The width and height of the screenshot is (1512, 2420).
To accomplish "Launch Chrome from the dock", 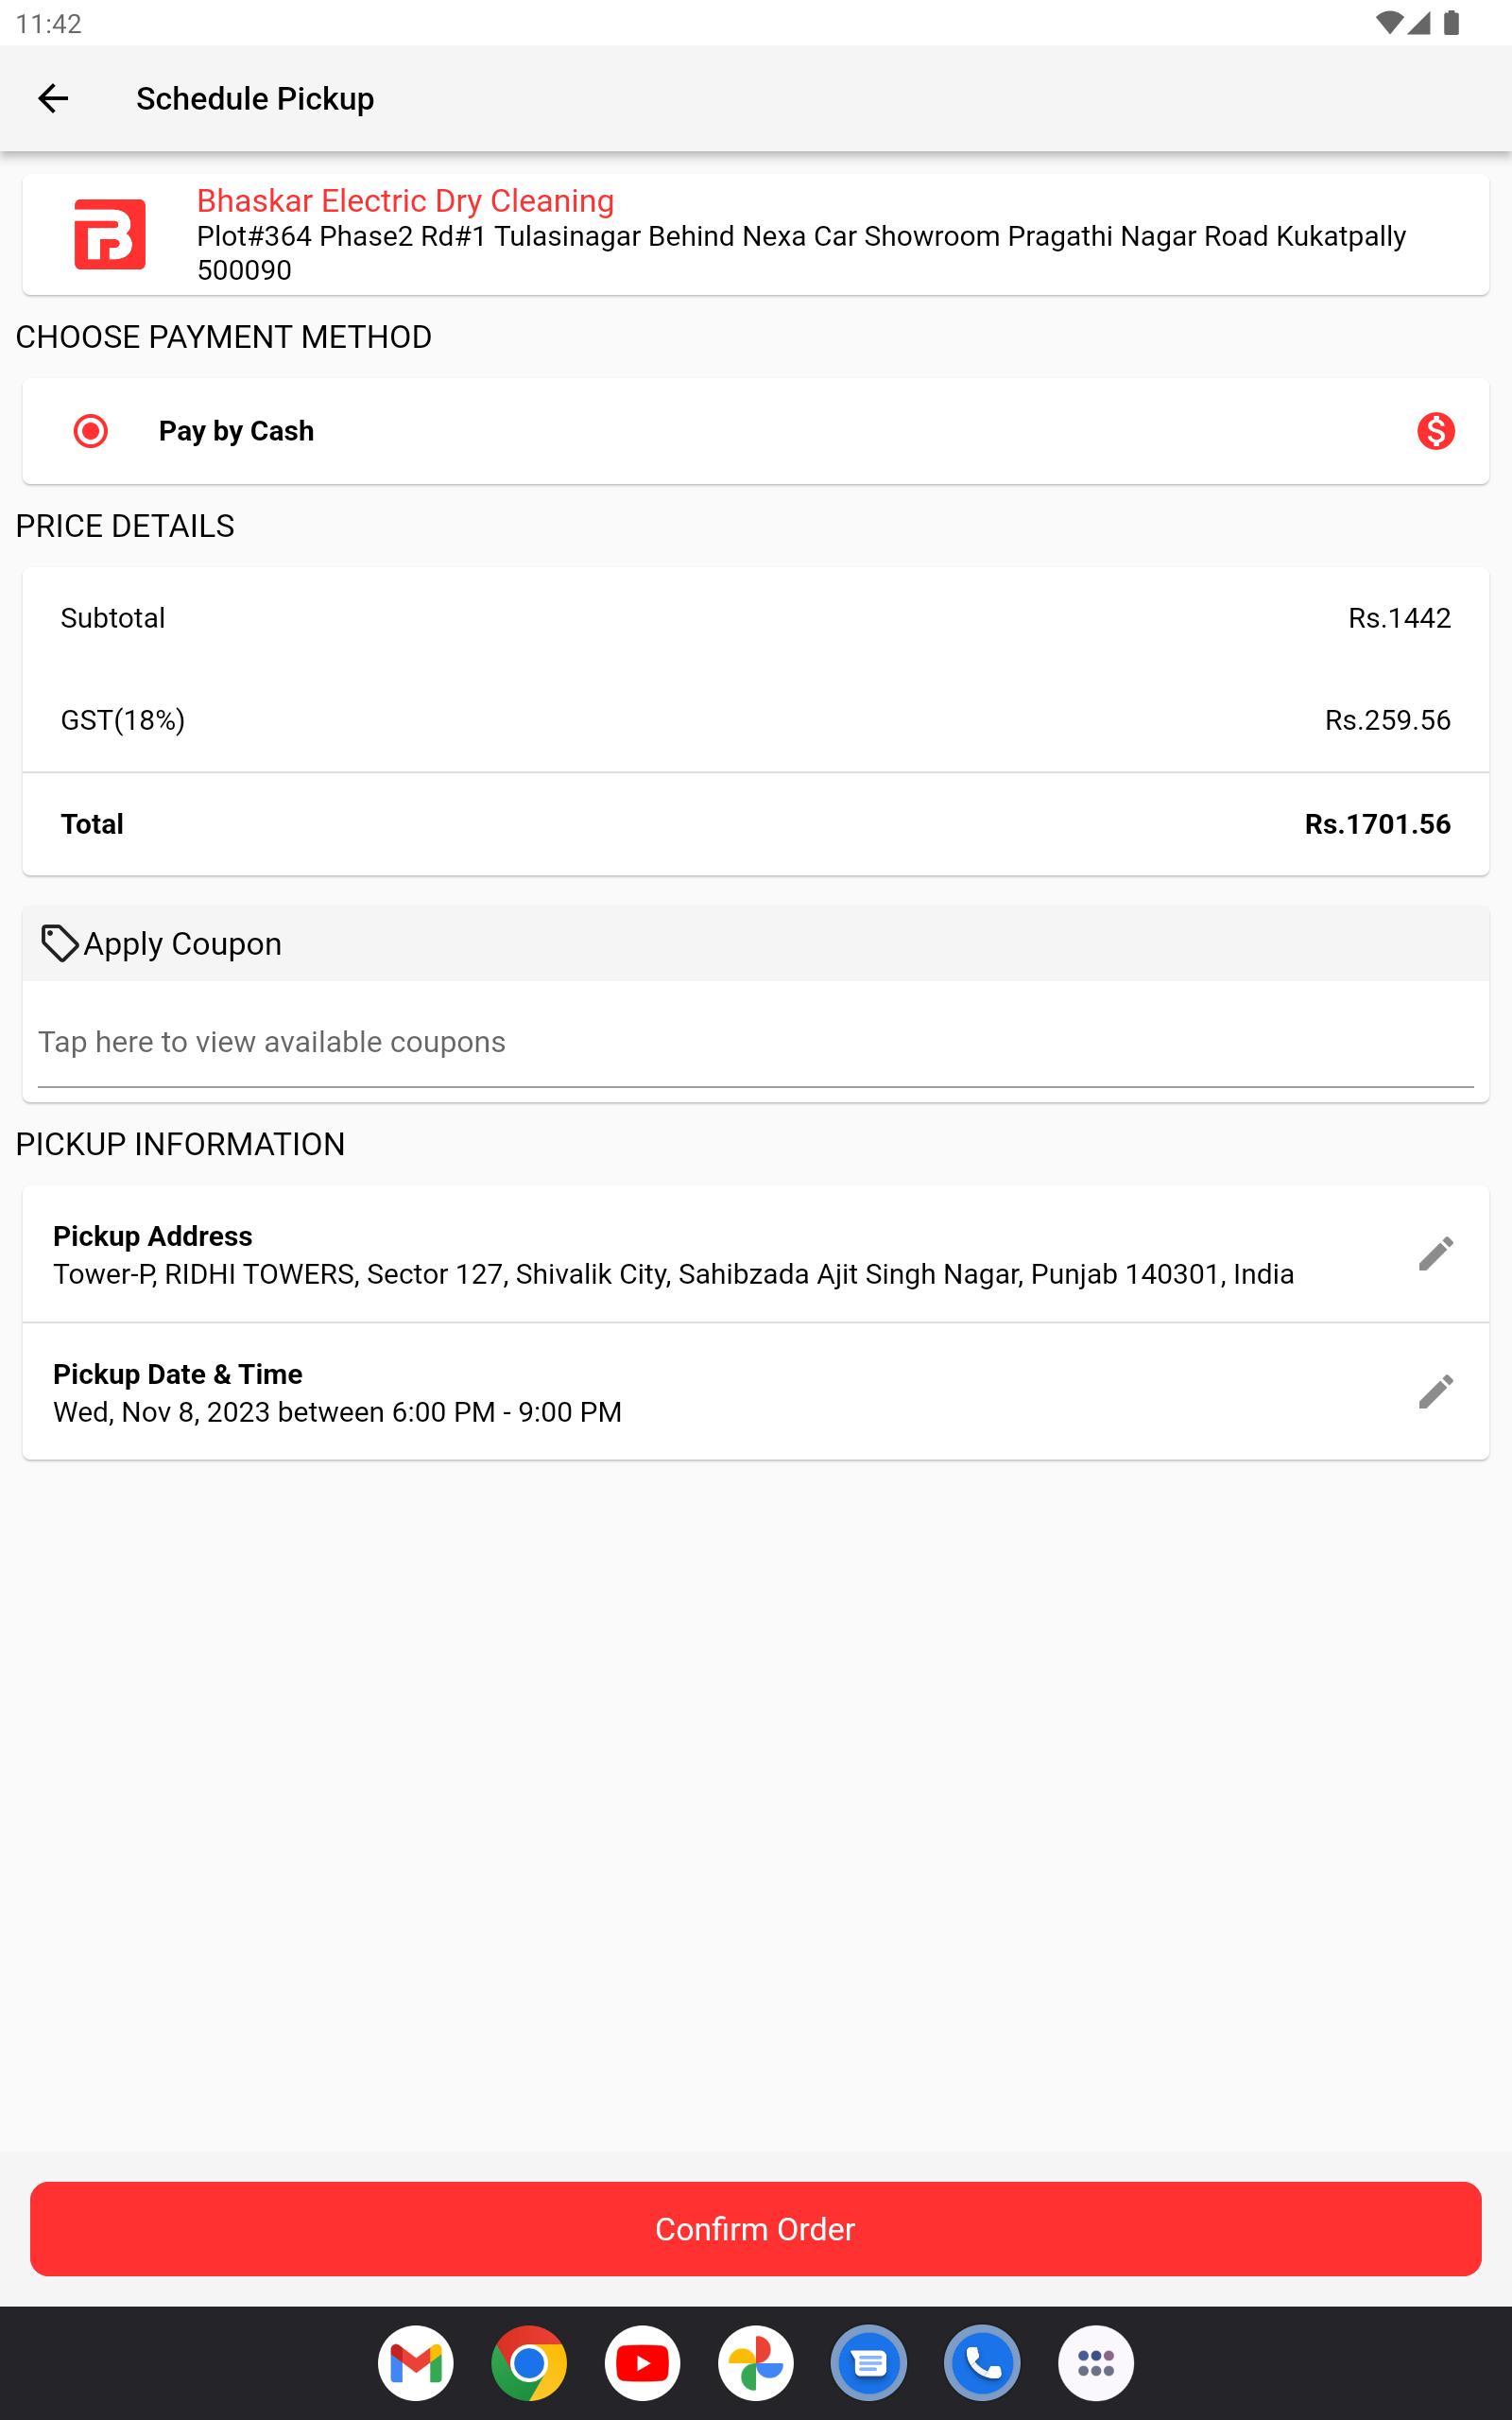I will pyautogui.click(x=529, y=2363).
